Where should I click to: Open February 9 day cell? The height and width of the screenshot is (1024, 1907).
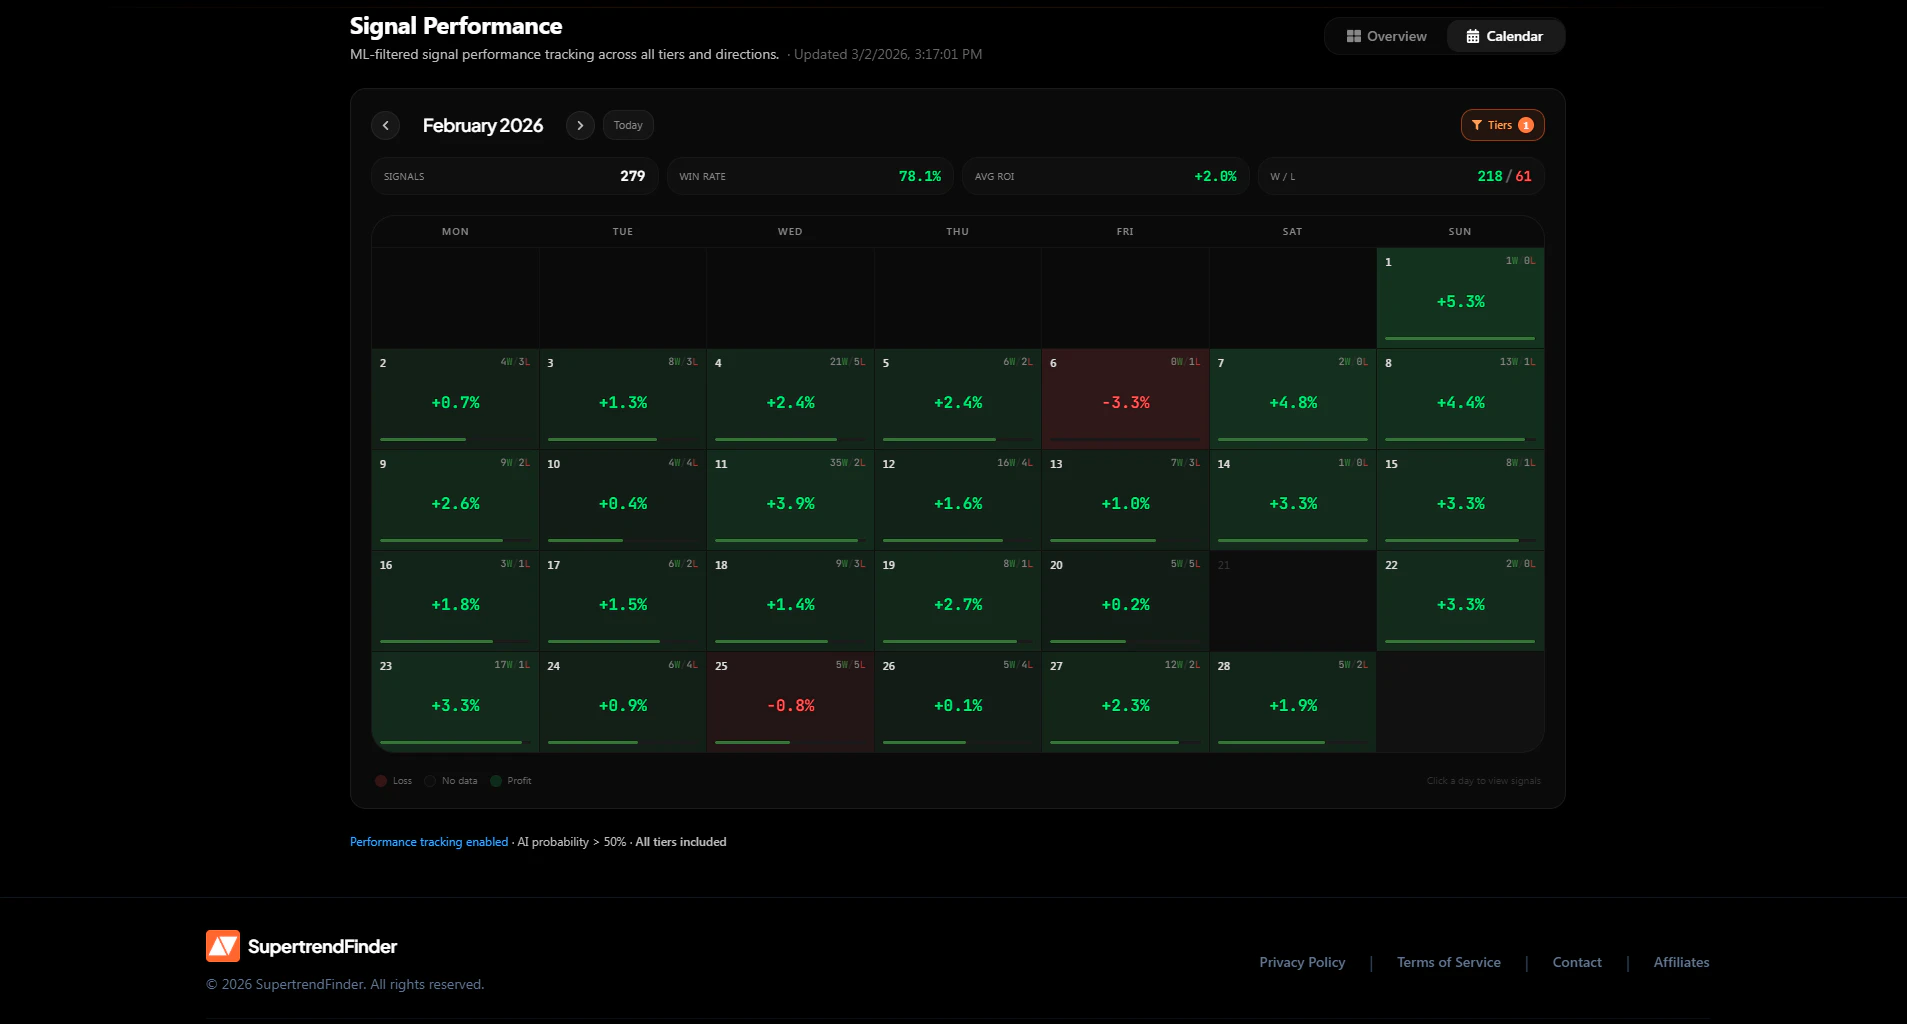455,500
